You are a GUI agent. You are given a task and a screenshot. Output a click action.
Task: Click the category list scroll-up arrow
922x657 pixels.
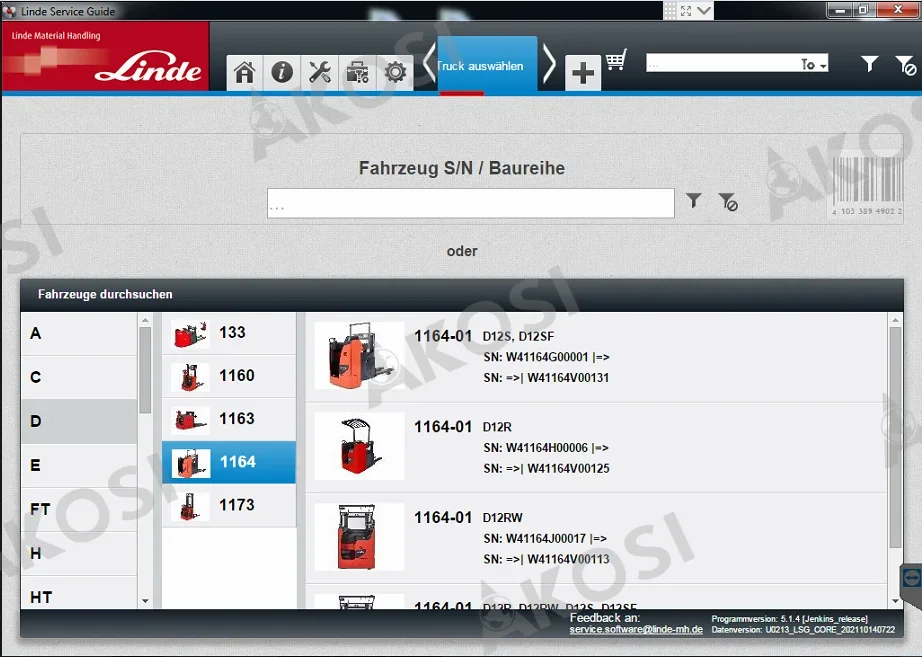145,320
